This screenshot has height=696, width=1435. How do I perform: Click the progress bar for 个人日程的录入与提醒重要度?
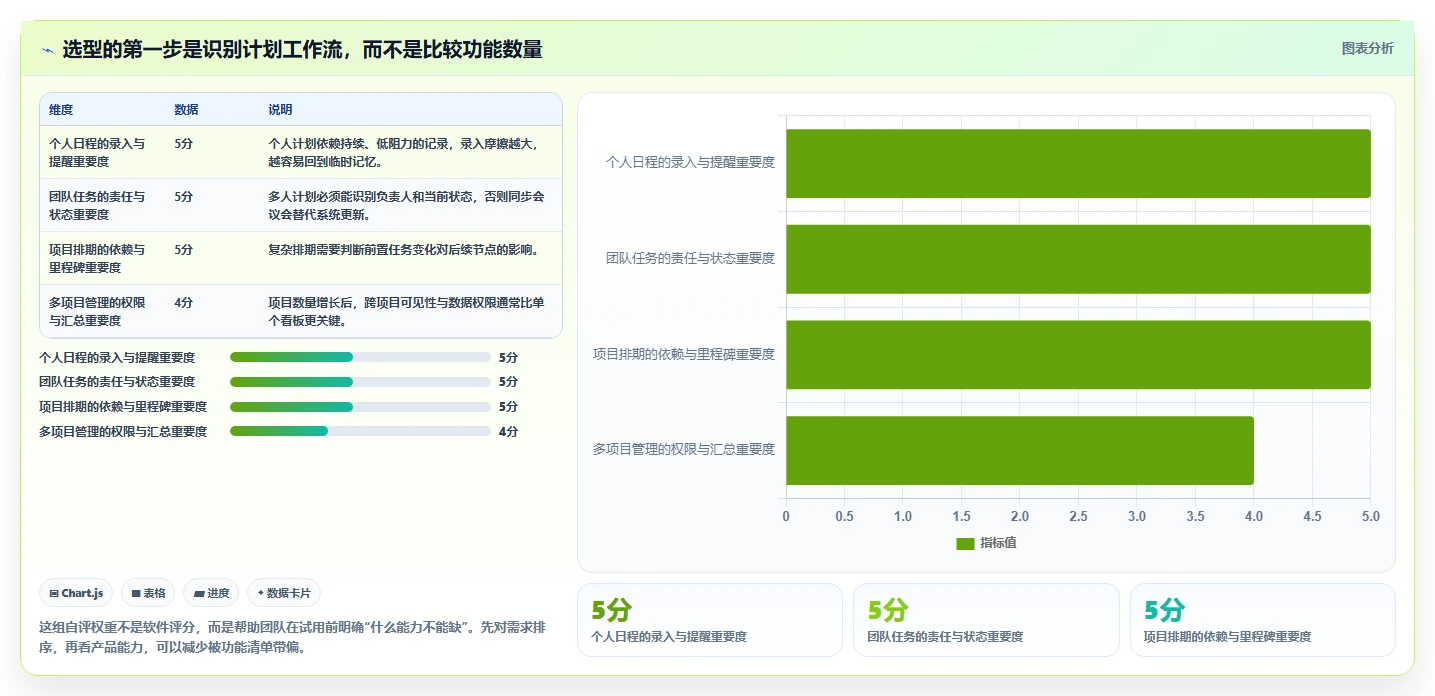[x=360, y=357]
